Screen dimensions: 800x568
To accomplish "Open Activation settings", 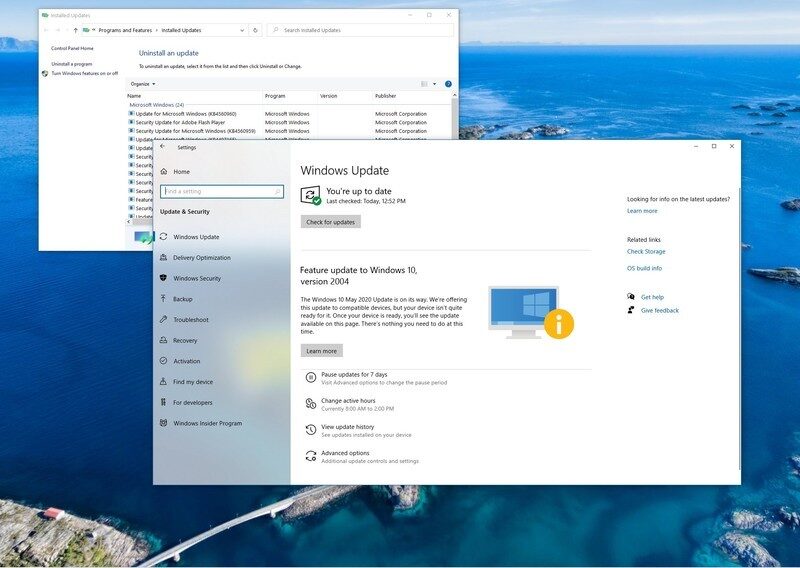I will tap(187, 361).
